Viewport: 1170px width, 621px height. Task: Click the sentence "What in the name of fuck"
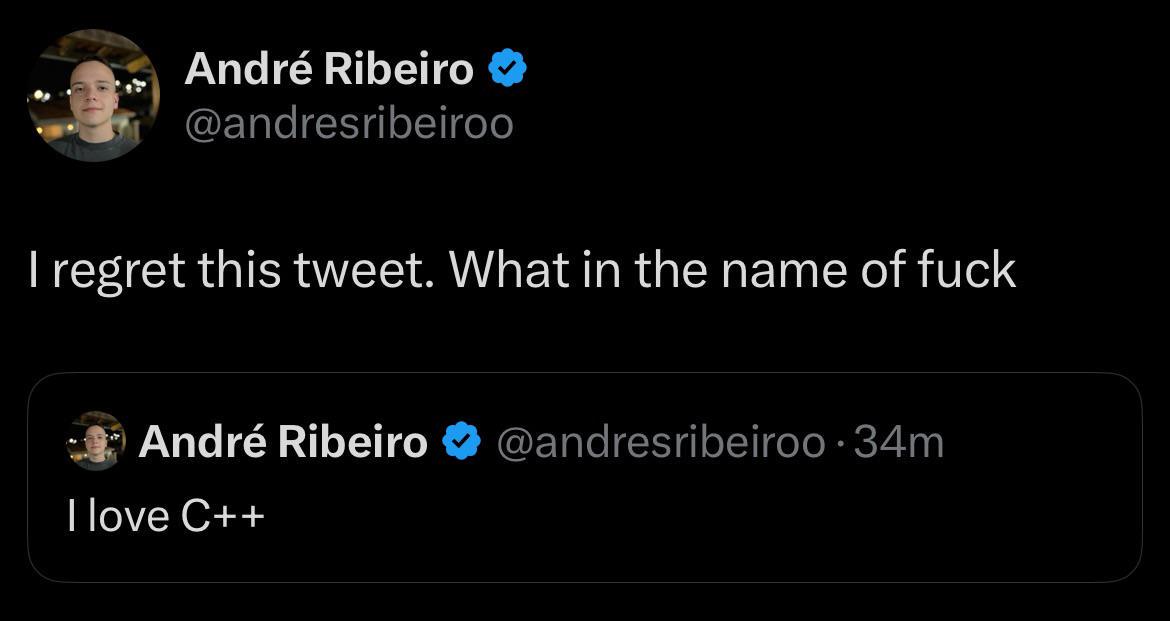click(733, 271)
